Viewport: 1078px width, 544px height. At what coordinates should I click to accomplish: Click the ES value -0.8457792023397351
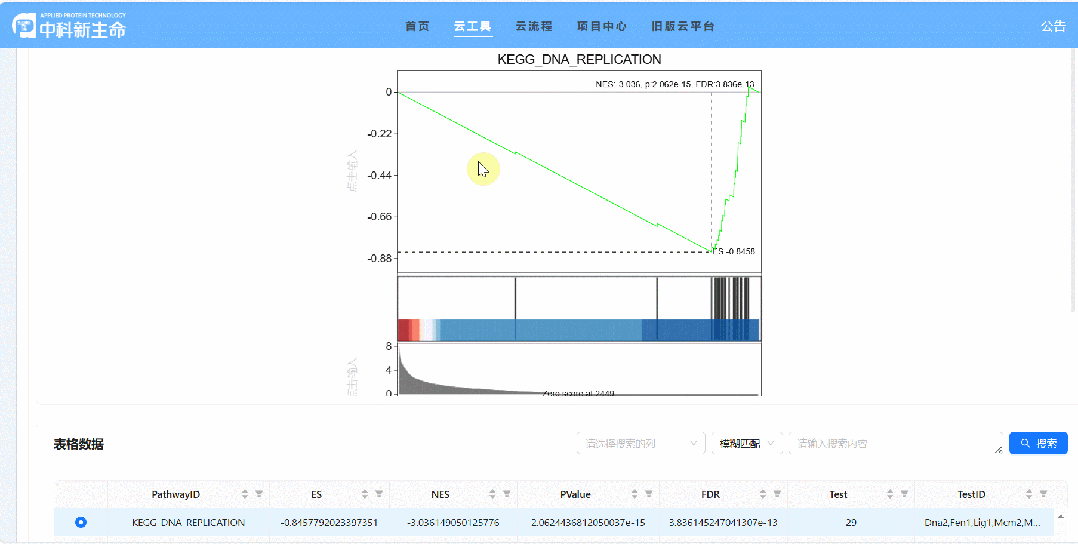329,523
